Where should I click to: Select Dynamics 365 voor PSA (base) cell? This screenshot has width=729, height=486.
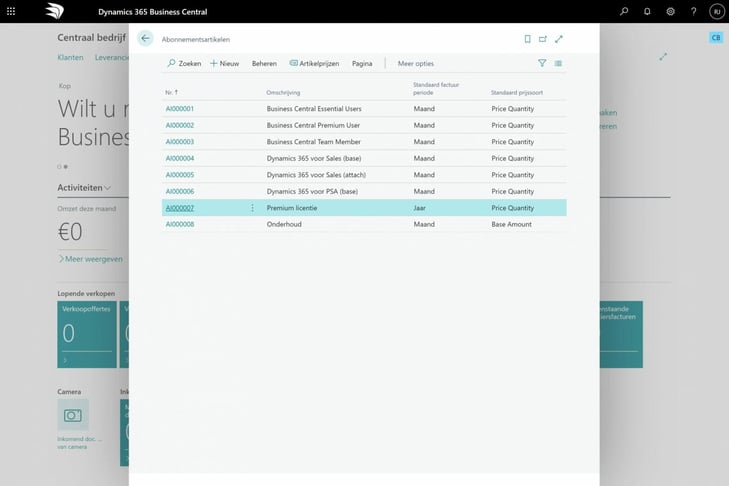tap(312, 191)
